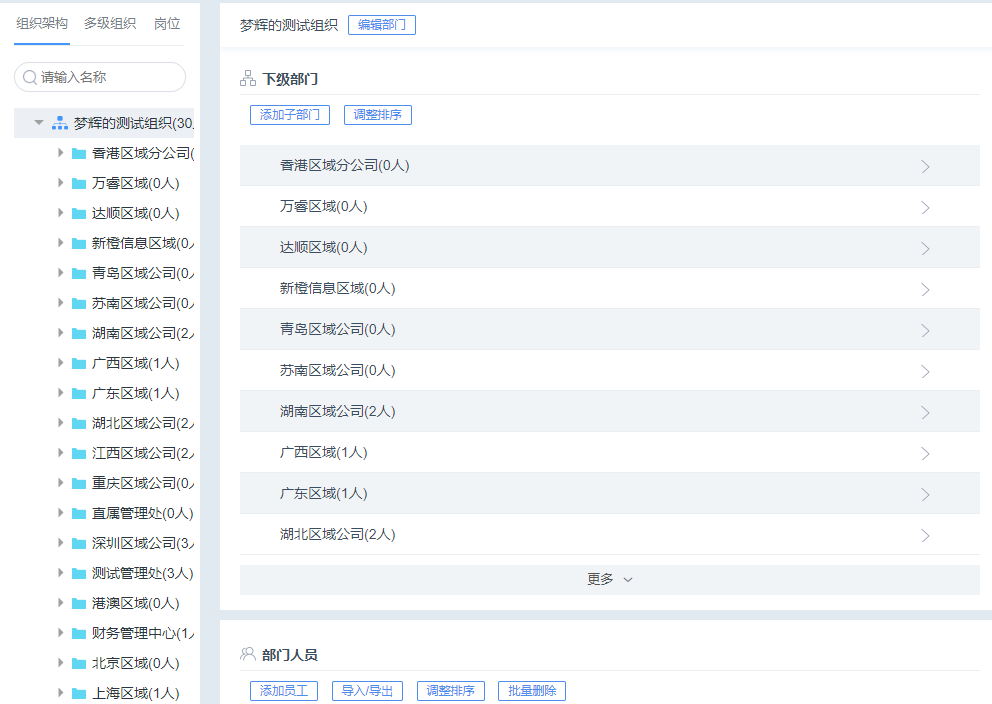Viewport: 992px width, 704px height.
Task: Click the 添加子部门 button
Action: (x=289, y=115)
